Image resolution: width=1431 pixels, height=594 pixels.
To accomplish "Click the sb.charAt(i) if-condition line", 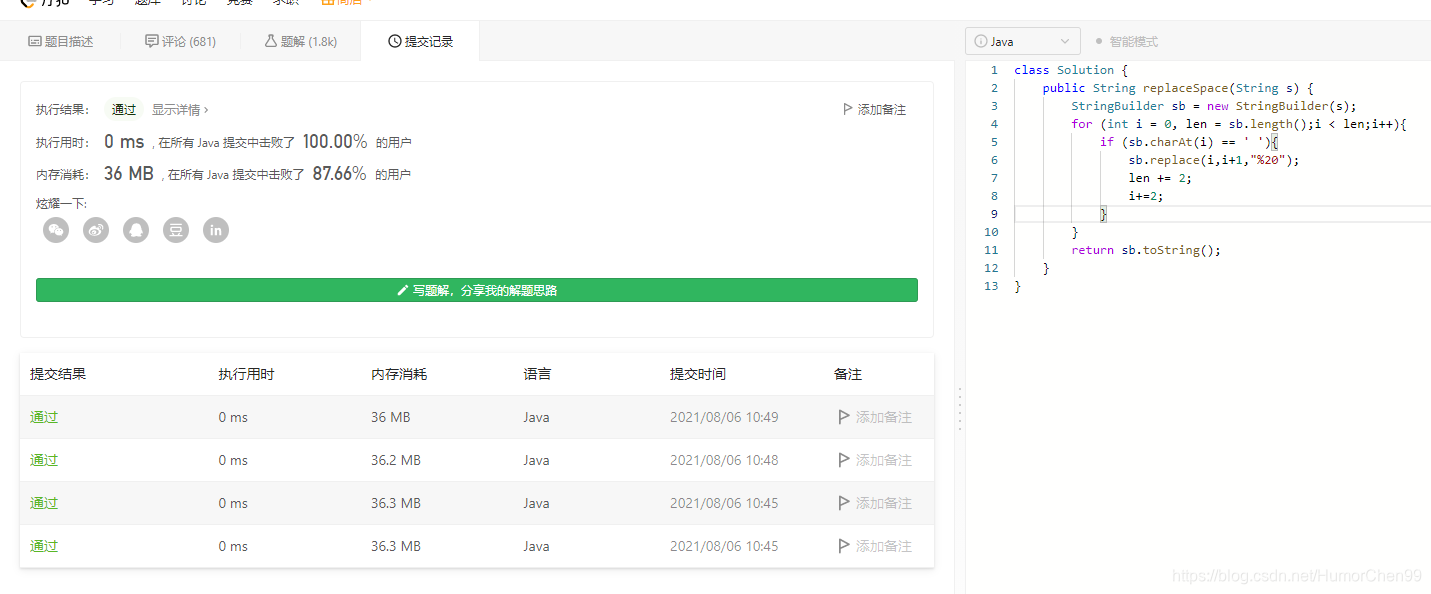I will click(x=1189, y=142).
